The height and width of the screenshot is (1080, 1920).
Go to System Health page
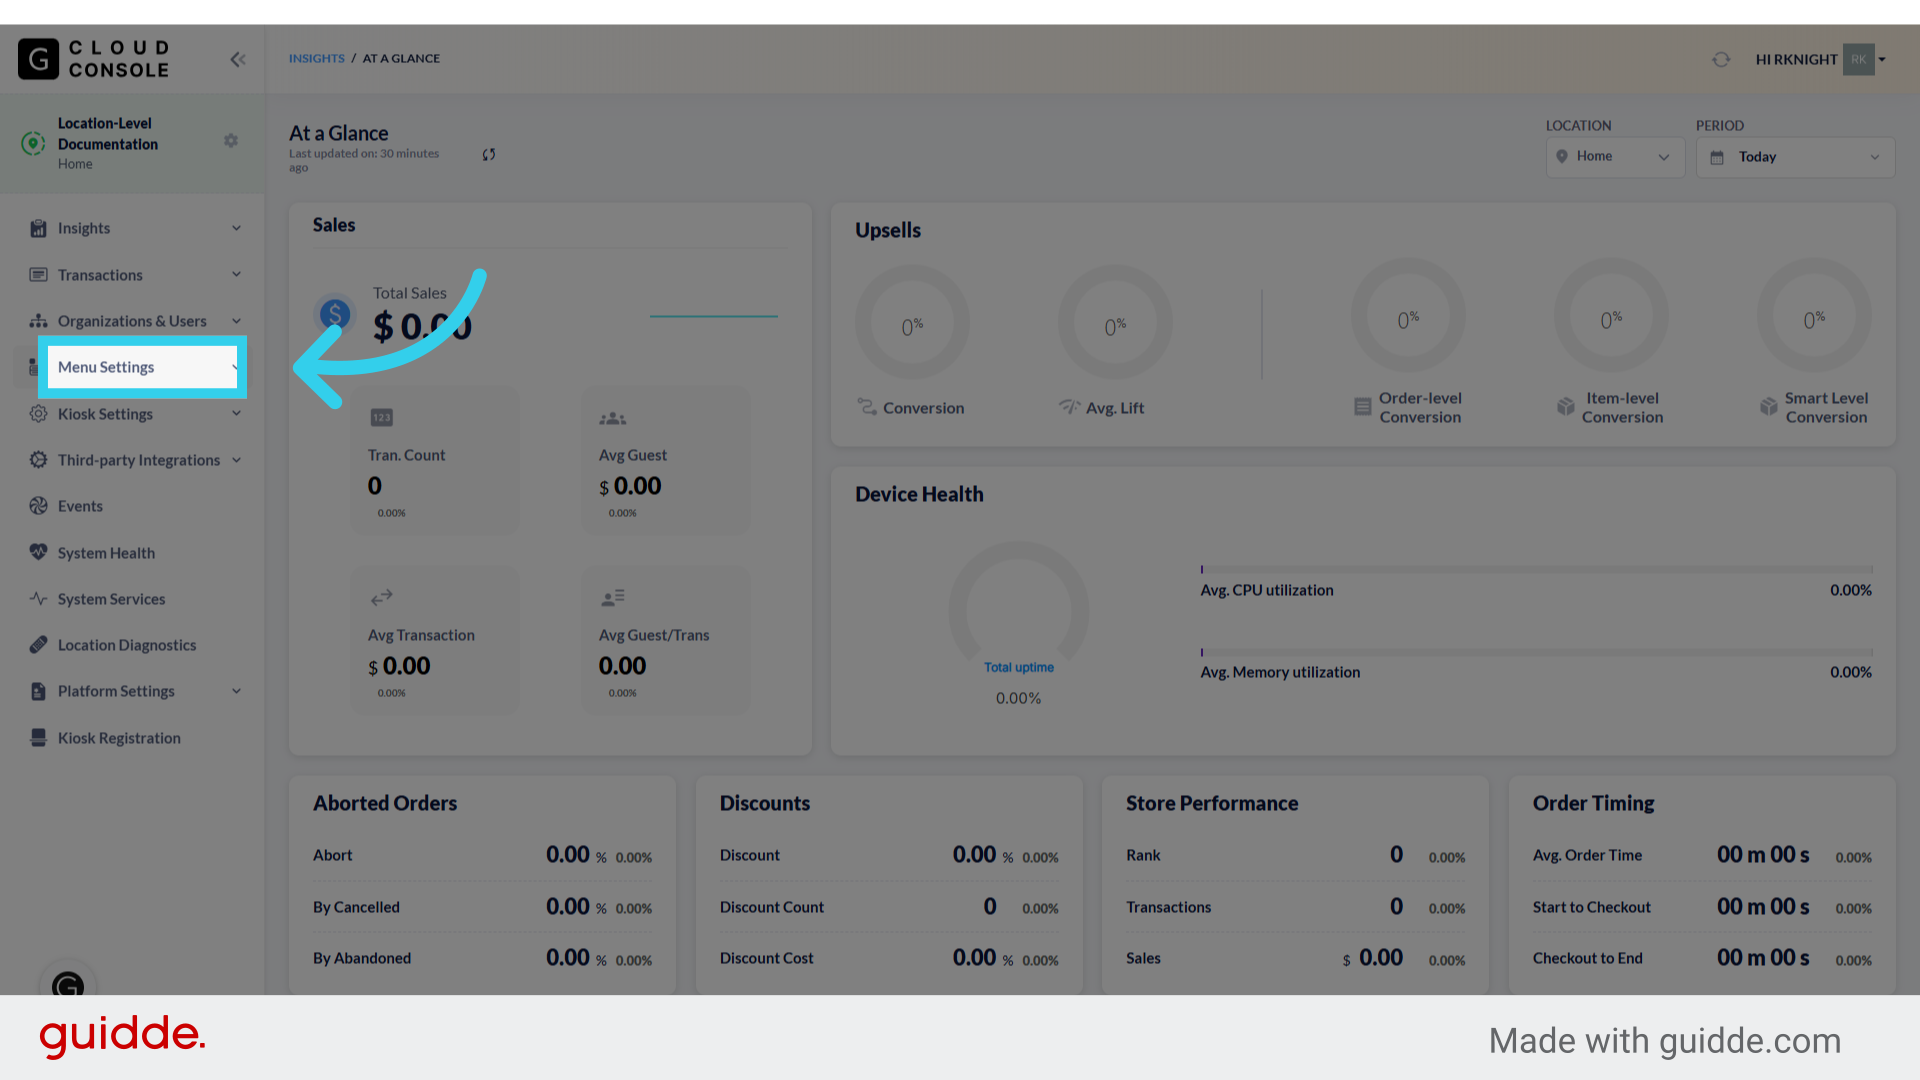point(106,553)
